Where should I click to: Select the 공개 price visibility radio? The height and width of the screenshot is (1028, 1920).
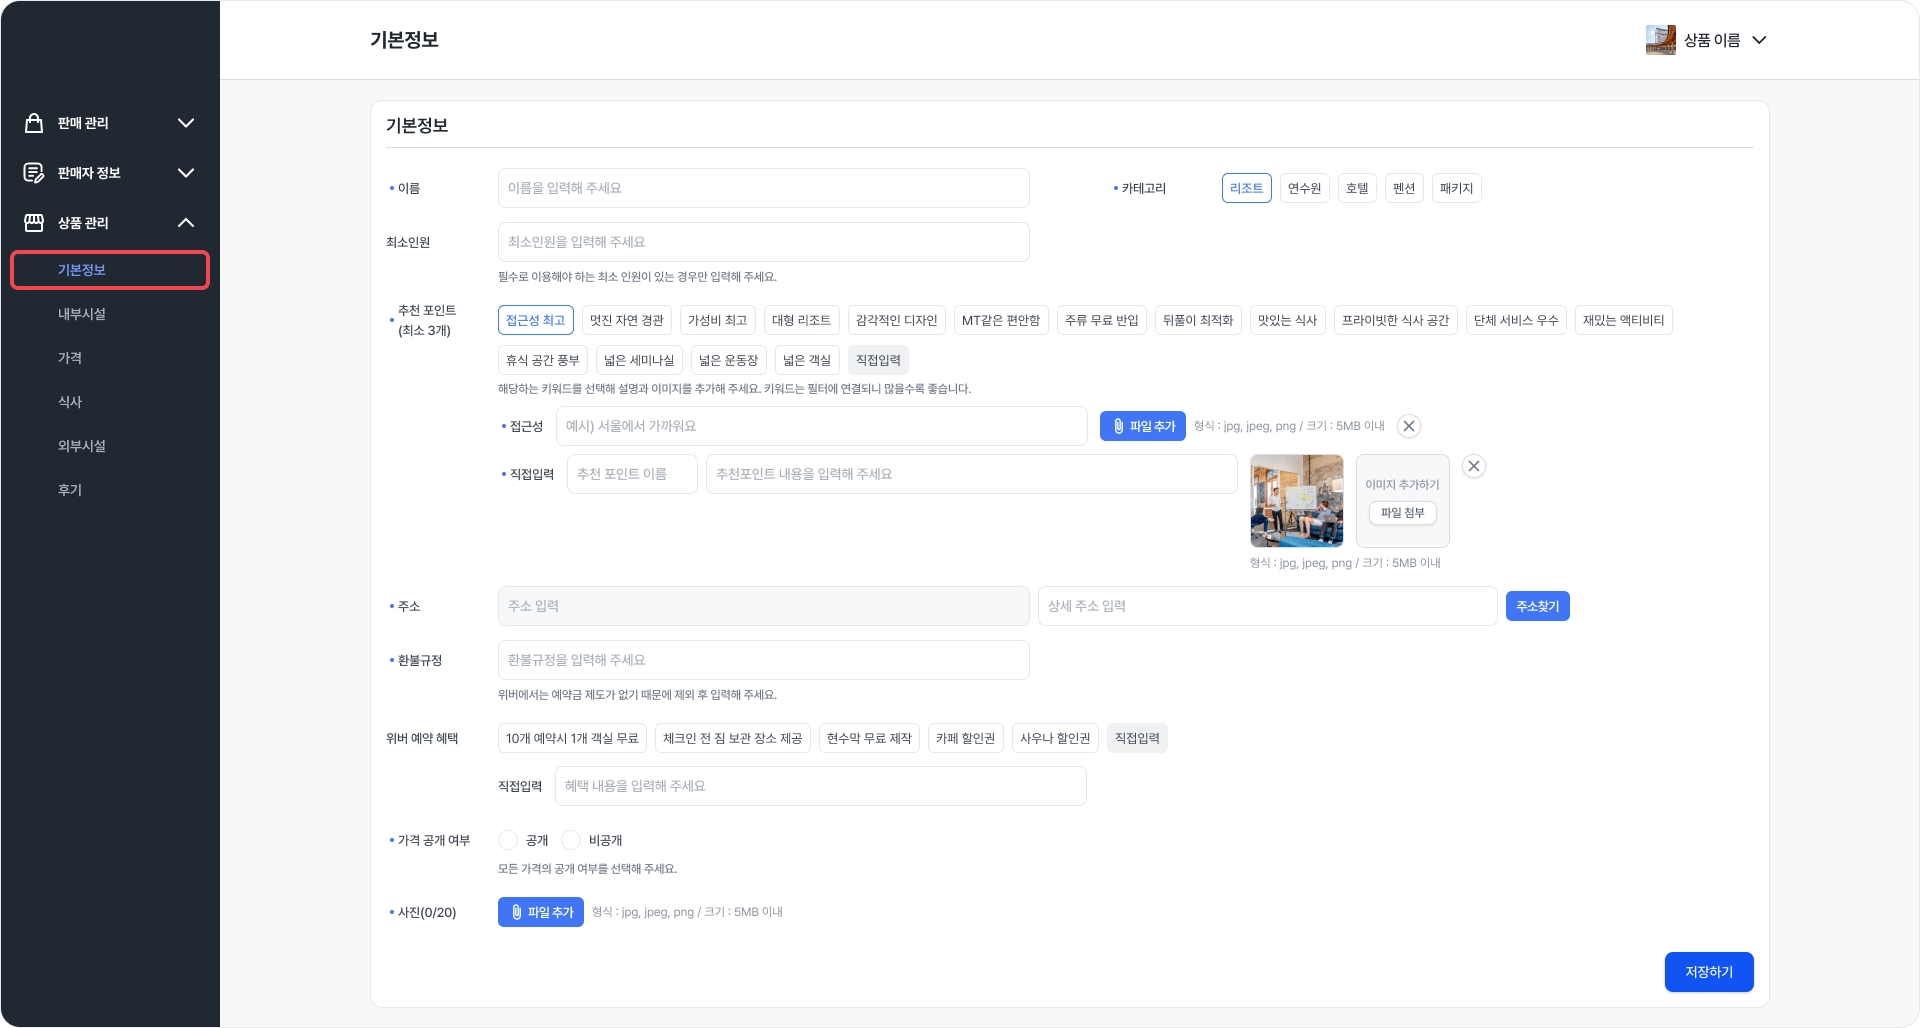point(508,840)
